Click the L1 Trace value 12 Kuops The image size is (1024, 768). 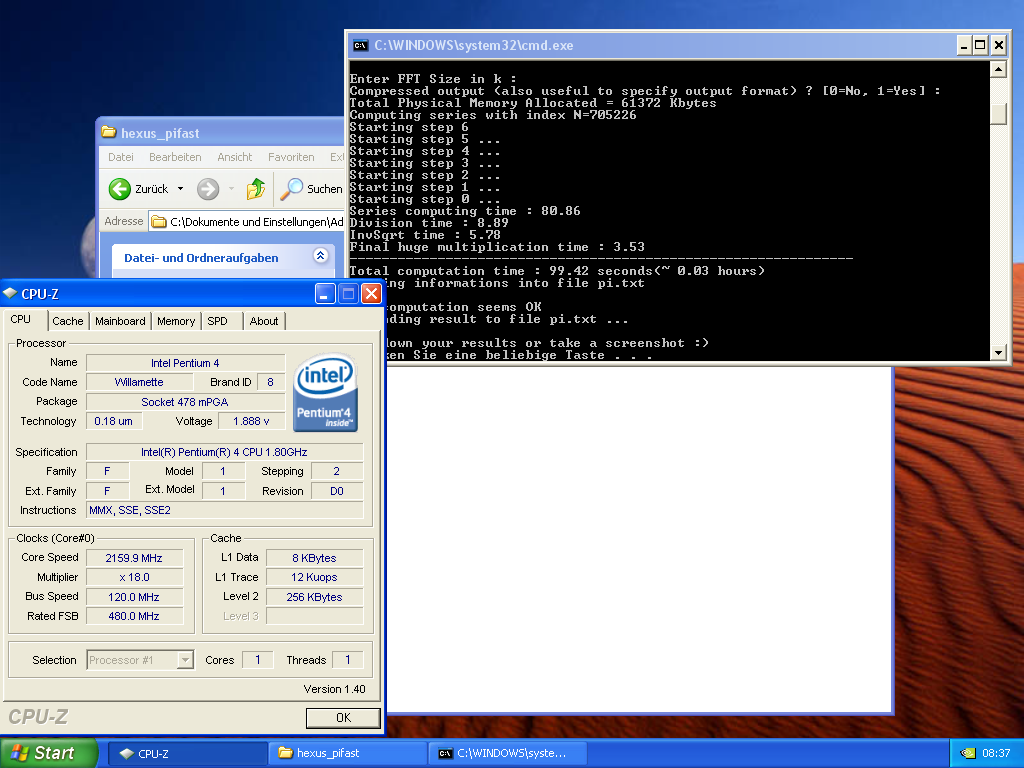tap(314, 577)
